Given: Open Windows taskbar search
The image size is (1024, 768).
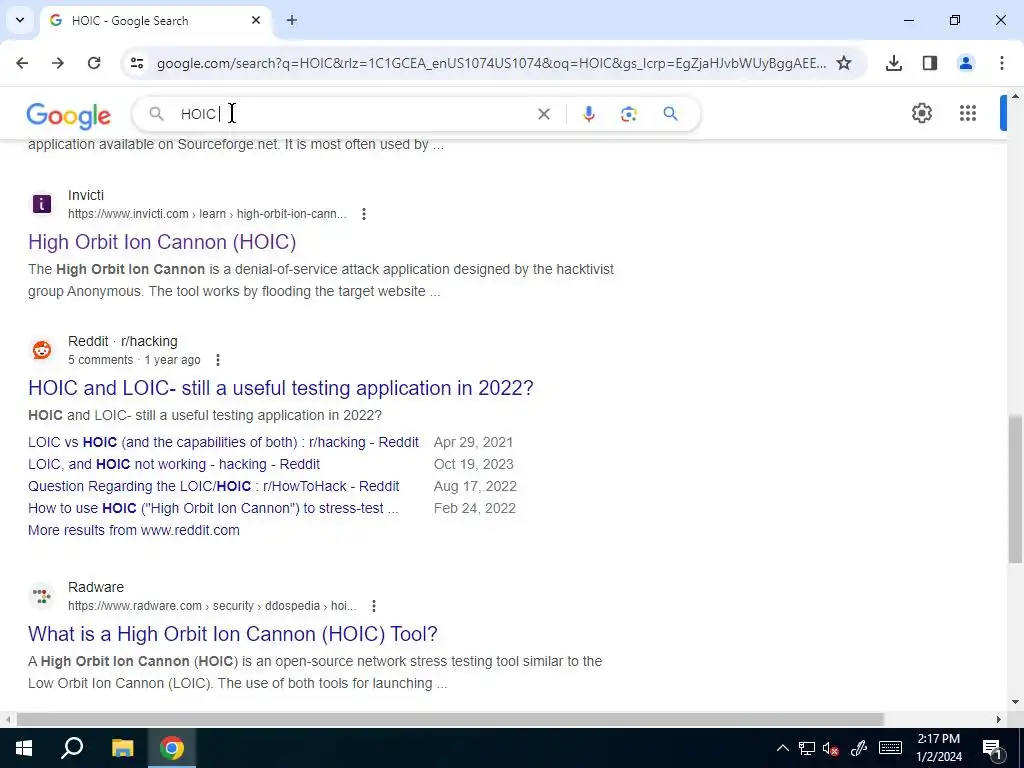Looking at the screenshot, I should point(72,748).
